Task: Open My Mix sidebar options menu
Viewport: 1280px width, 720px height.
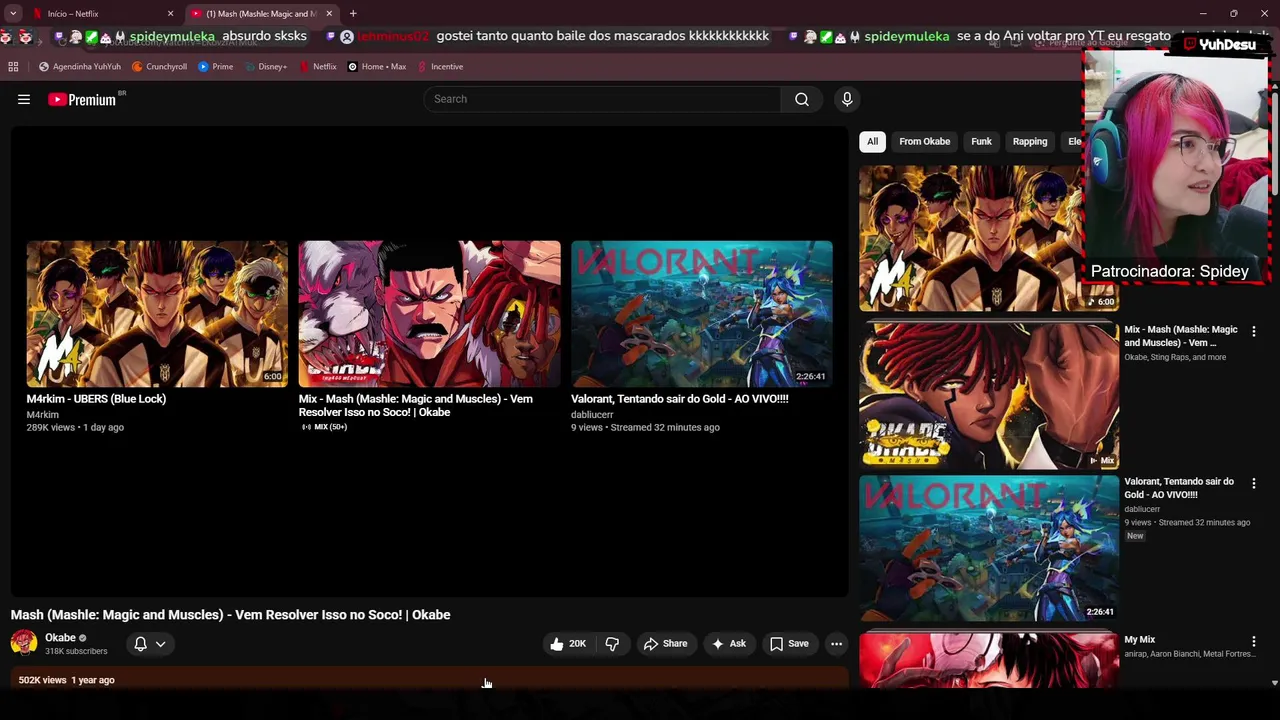Action: 1253,641
